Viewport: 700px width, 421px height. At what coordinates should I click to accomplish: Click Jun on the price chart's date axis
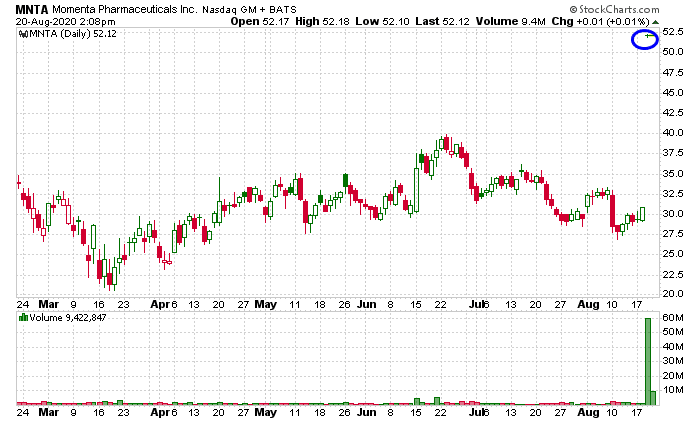(367, 304)
